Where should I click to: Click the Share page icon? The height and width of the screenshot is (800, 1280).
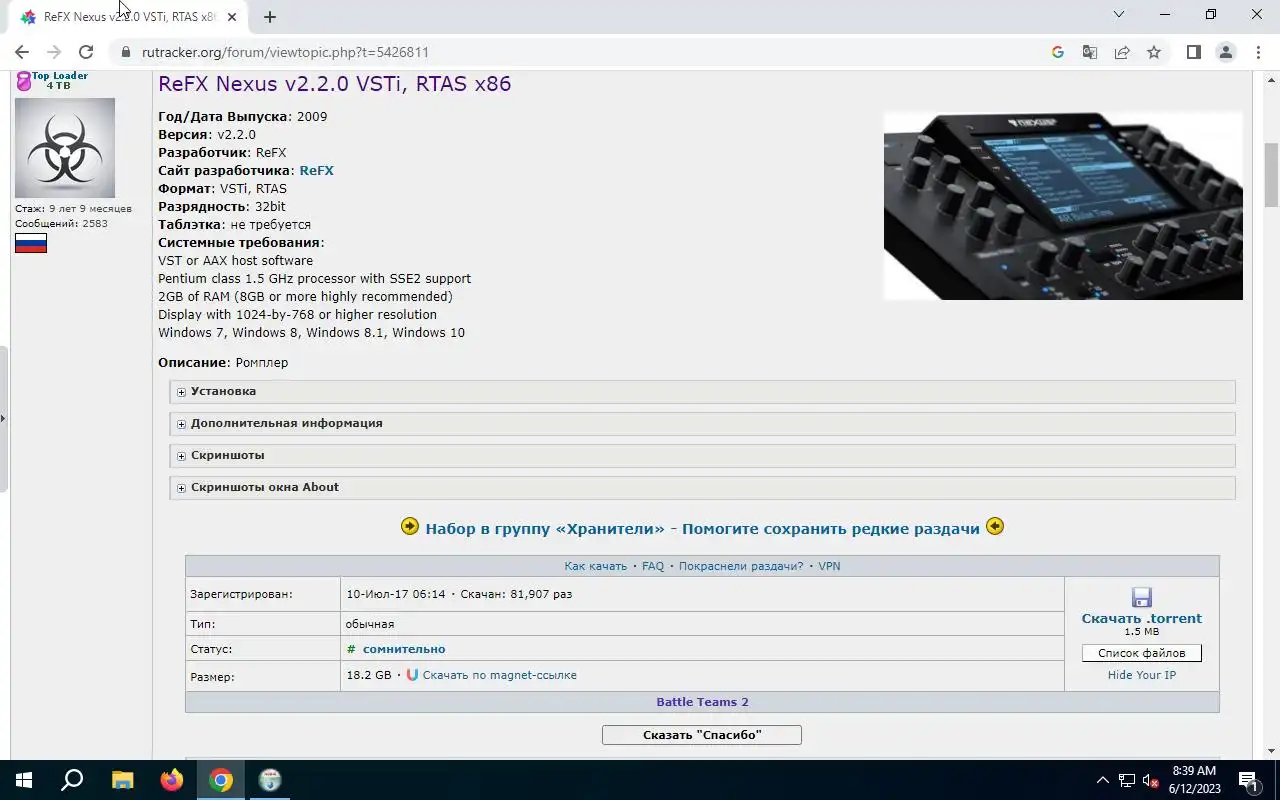click(1122, 52)
